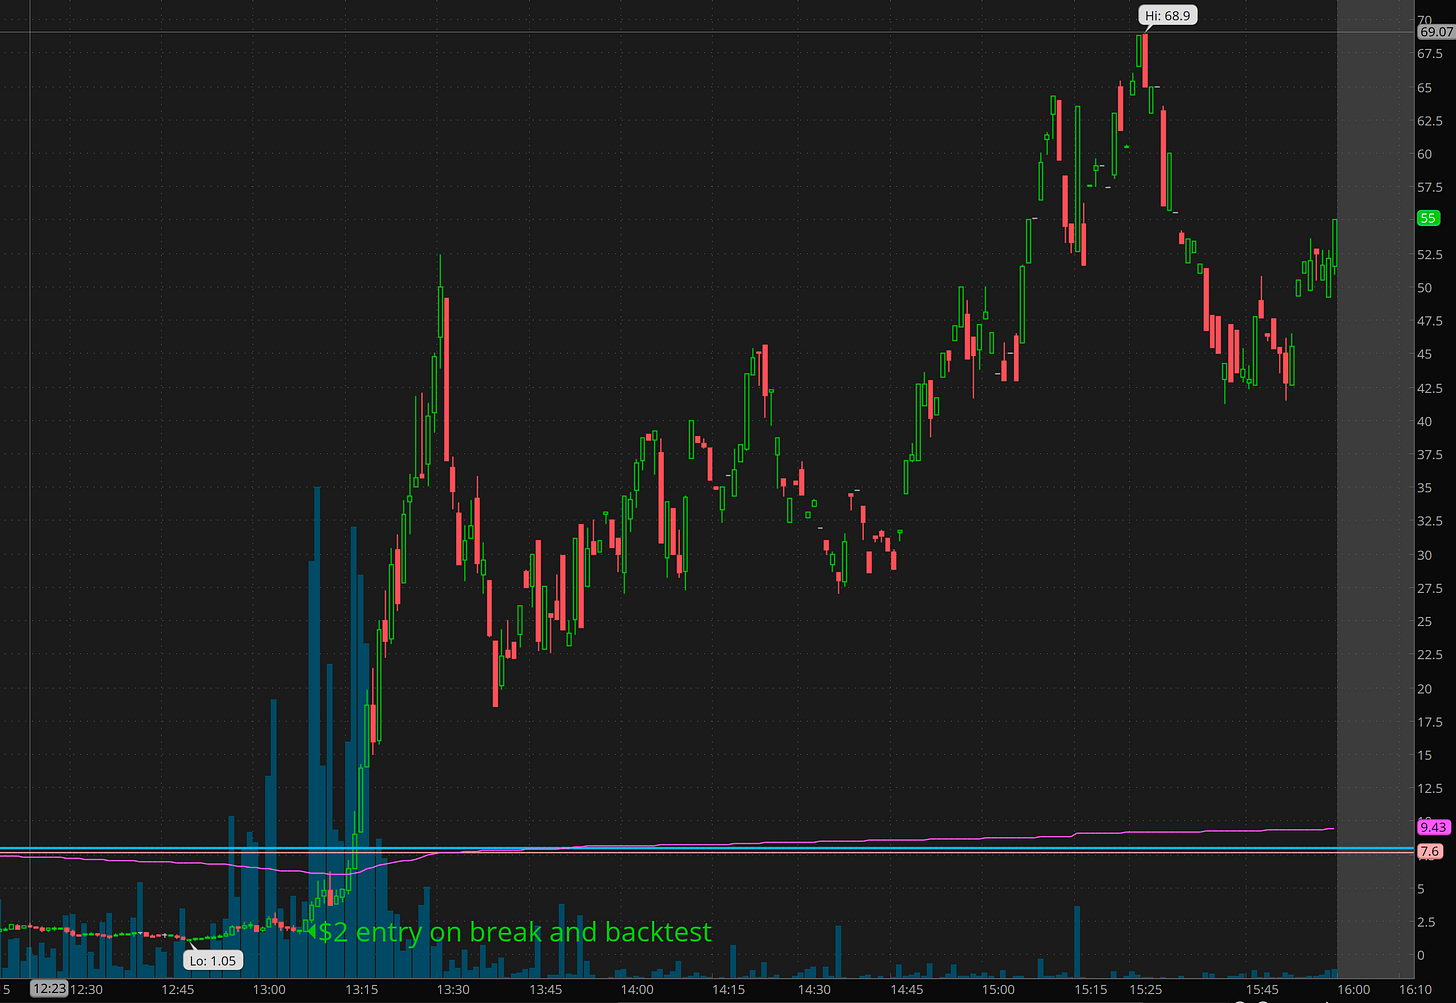Click the "Hi: 68.9" high price bubble
This screenshot has height=1003, width=1456.
pyautogui.click(x=1167, y=15)
